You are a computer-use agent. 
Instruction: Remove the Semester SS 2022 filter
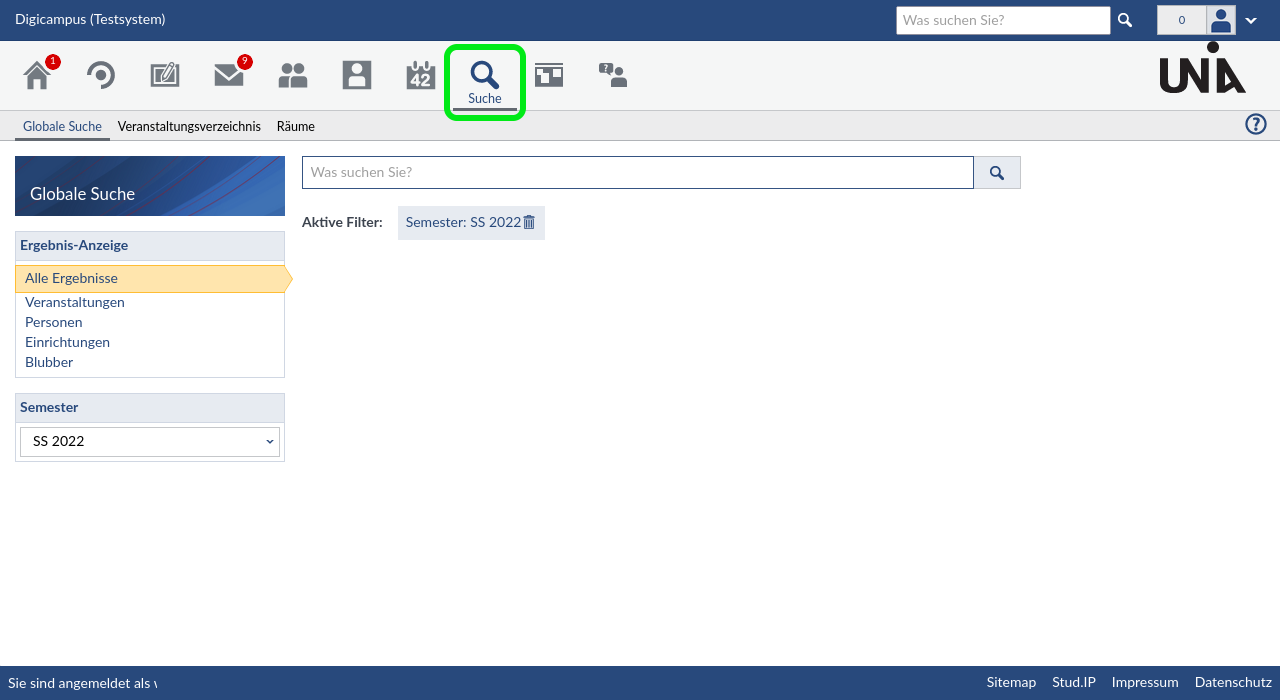[x=530, y=222]
